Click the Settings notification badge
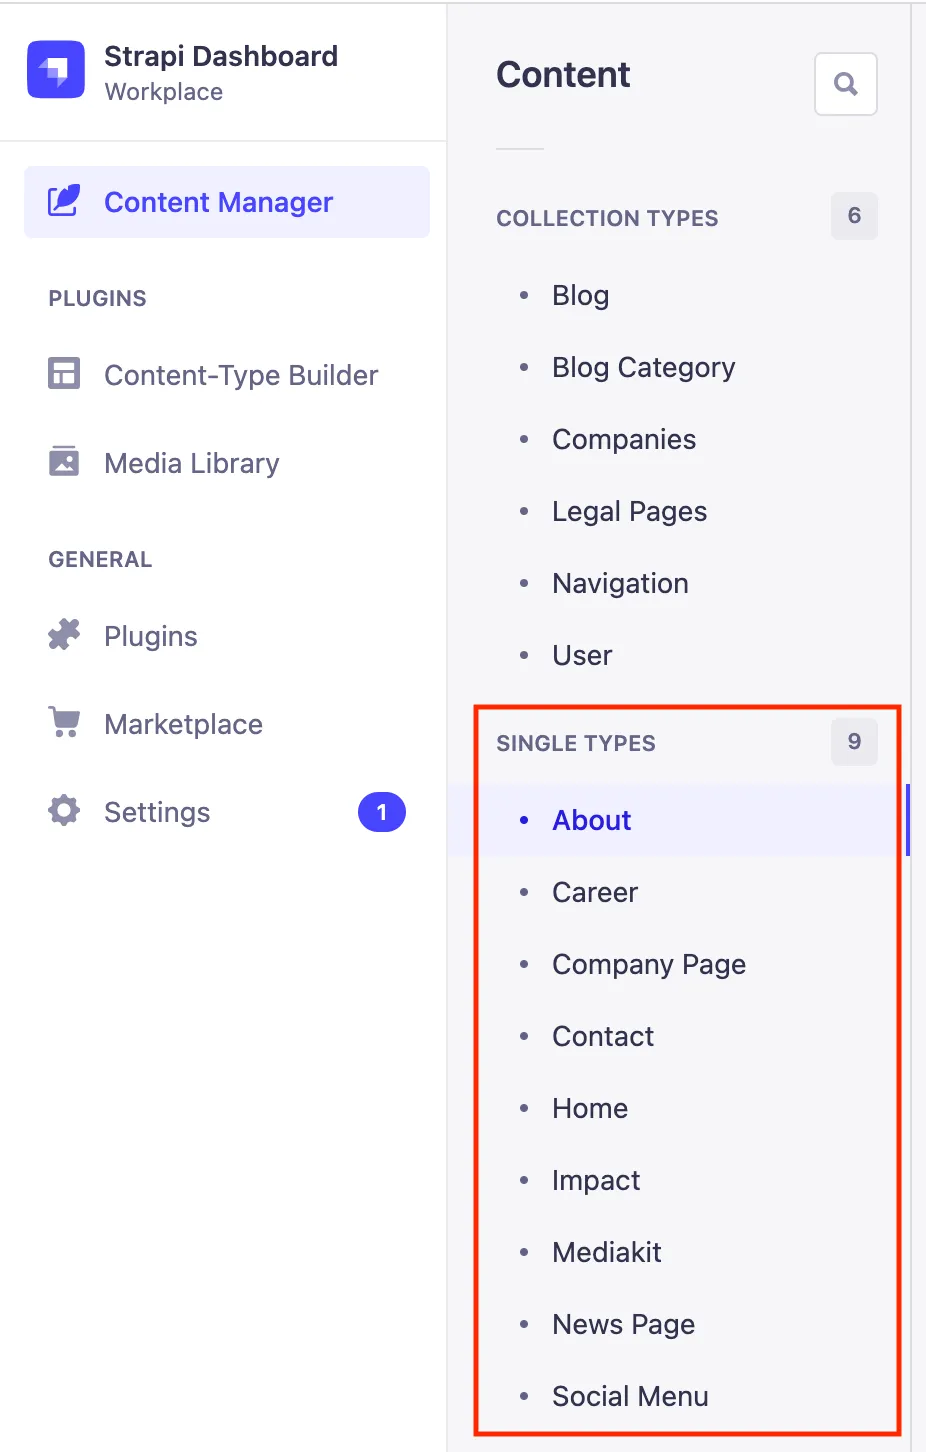 coord(381,812)
